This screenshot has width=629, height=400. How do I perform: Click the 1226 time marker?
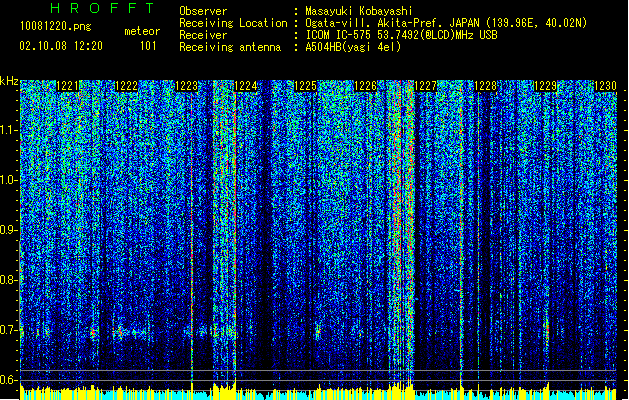click(x=365, y=86)
